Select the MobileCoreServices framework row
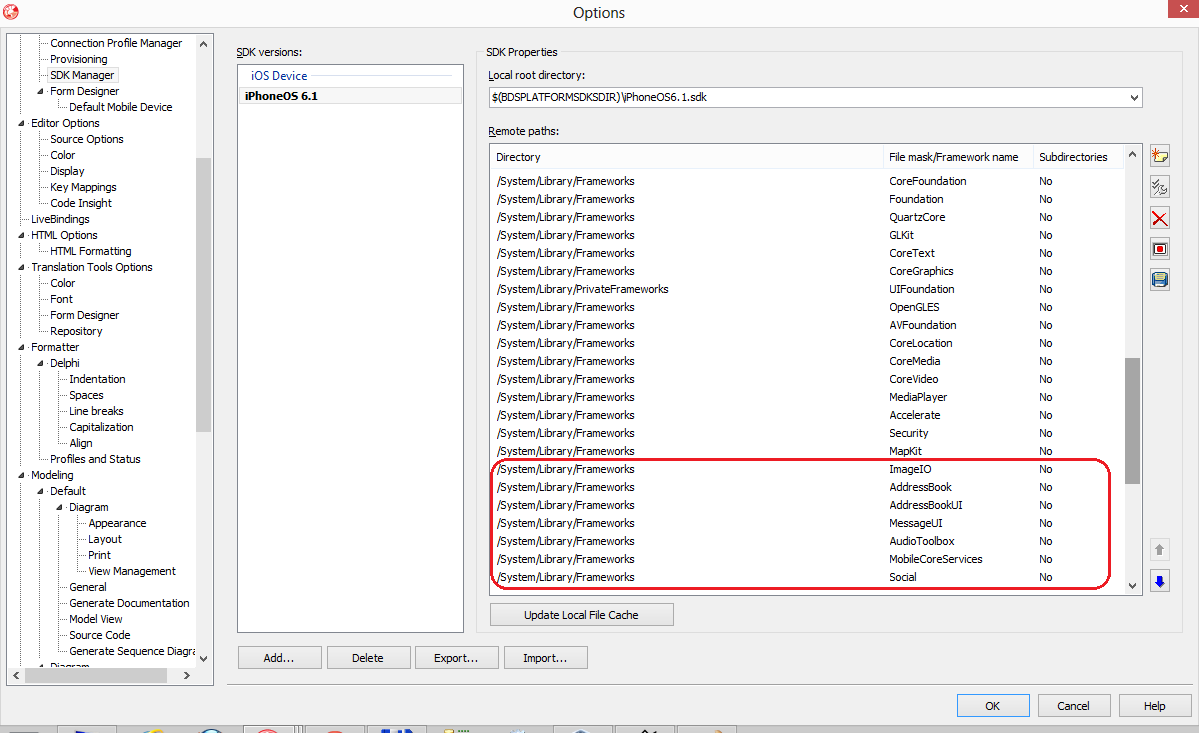The image size is (1199, 733). click(x=800, y=559)
